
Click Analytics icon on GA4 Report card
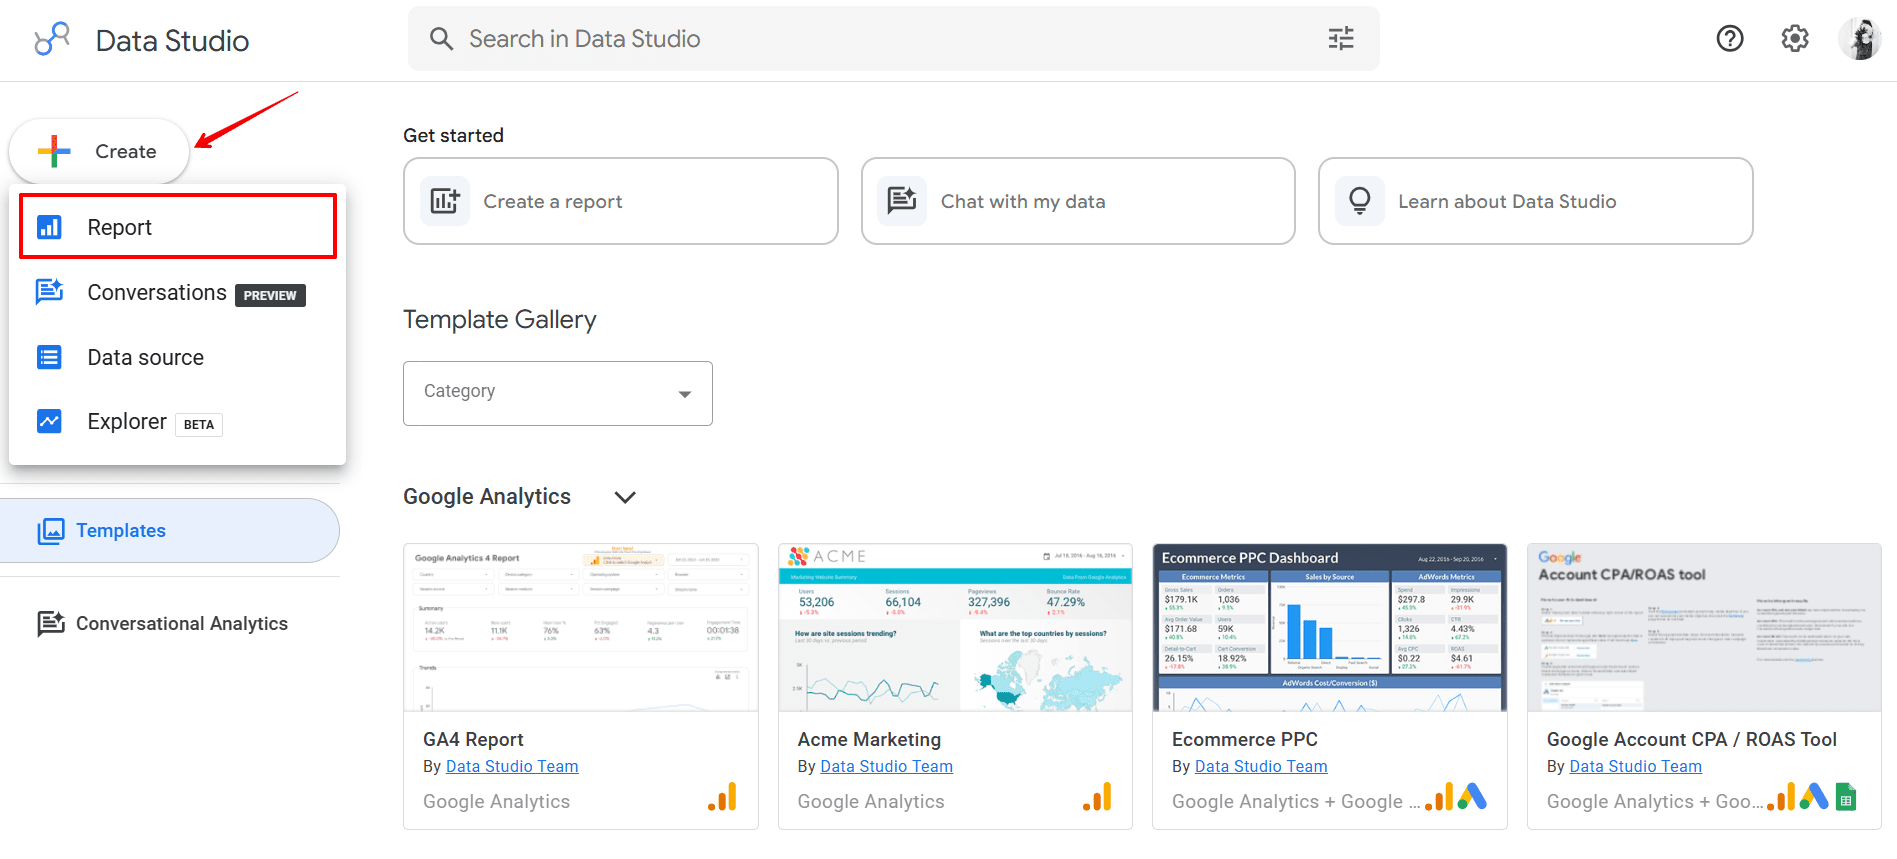pyautogui.click(x=723, y=797)
